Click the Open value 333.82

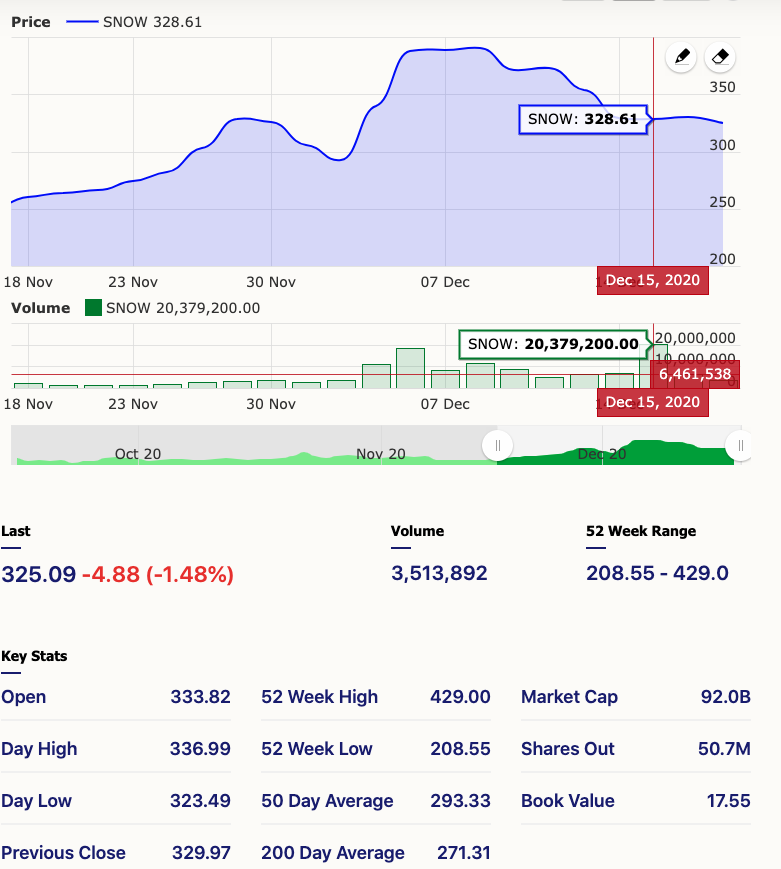tap(200, 697)
